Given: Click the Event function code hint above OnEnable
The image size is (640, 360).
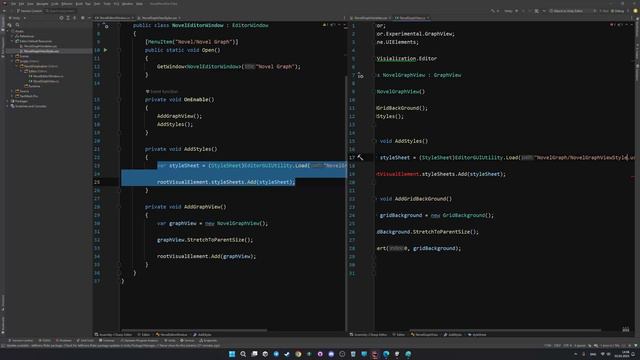Looking at the screenshot, I should coord(162,91).
